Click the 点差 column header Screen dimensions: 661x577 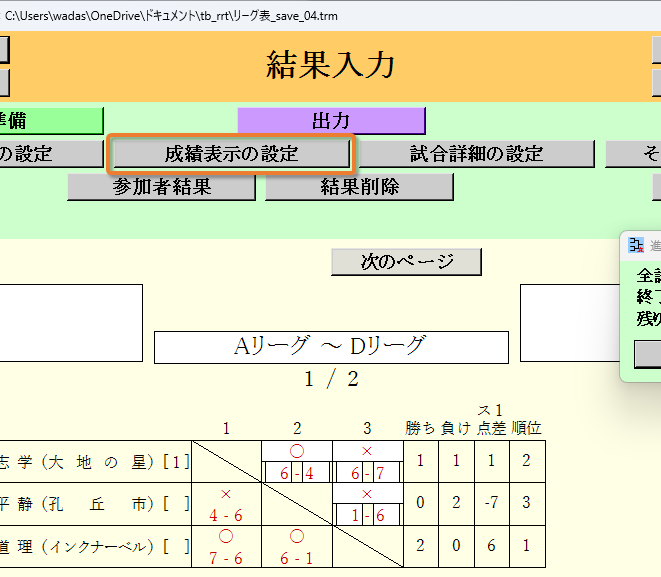(x=491, y=428)
